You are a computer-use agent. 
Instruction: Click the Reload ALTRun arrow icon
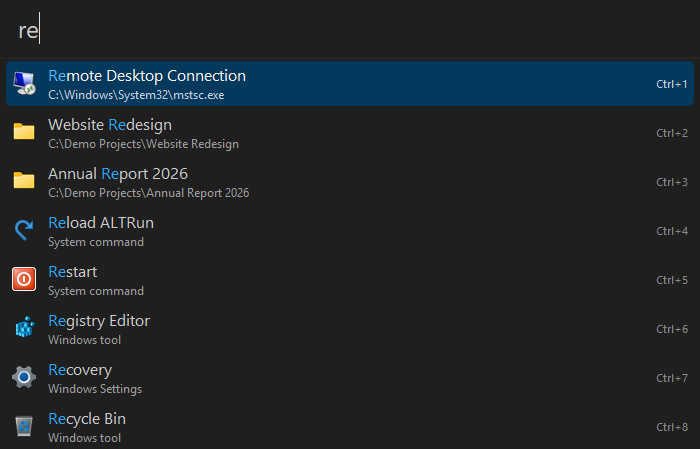pos(24,230)
